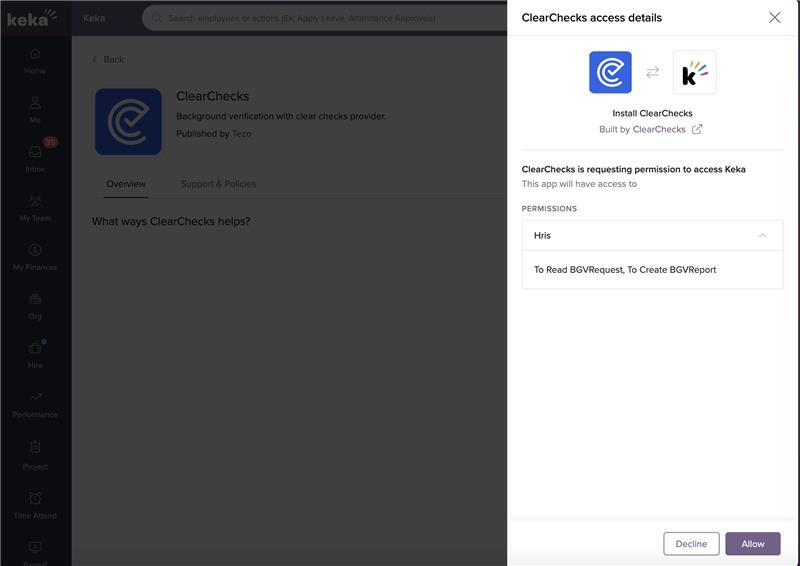The width and height of the screenshot is (800, 566).
Task: Collapse the Hris permissions chevron
Action: point(762,236)
